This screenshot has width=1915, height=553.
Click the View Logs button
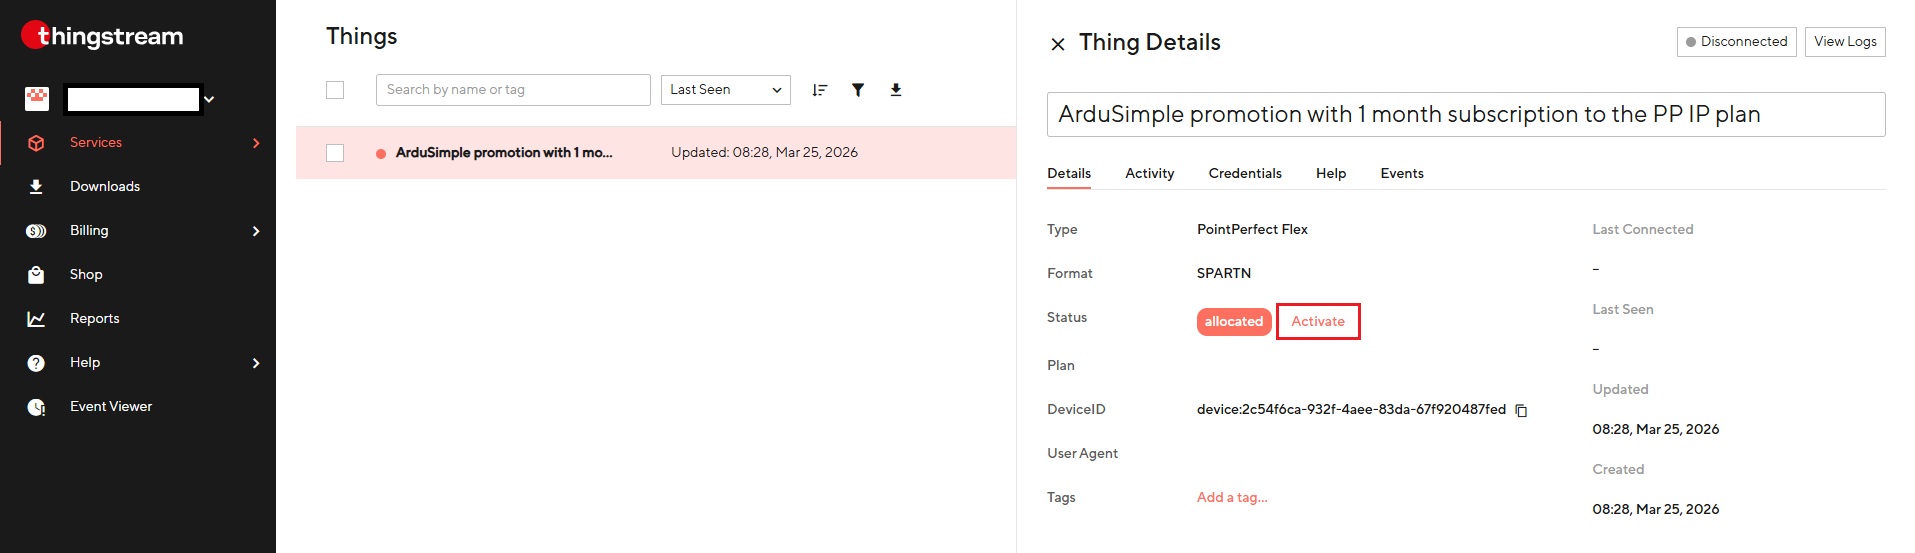pyautogui.click(x=1845, y=41)
